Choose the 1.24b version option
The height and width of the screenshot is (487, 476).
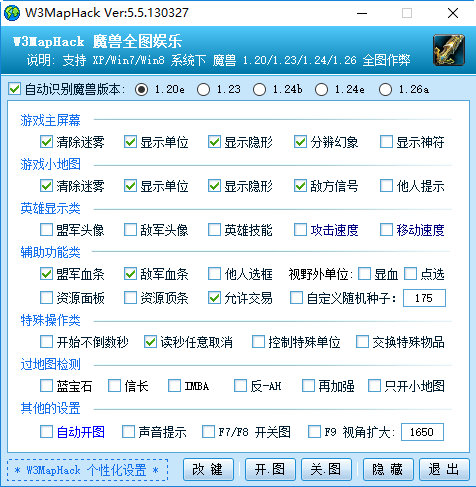coord(259,89)
